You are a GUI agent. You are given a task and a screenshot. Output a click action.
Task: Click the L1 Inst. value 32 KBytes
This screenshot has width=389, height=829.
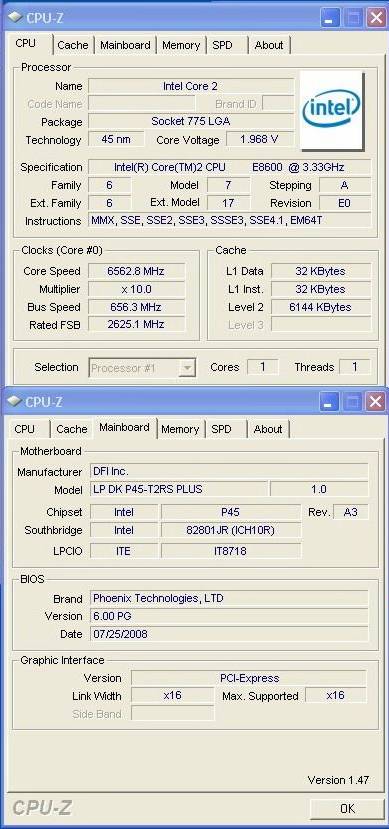point(321,289)
